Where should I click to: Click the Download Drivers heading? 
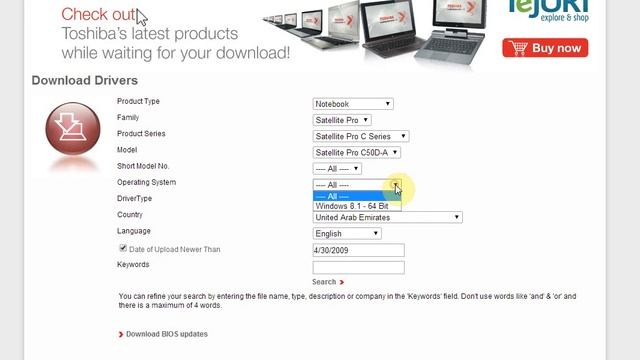tap(84, 80)
